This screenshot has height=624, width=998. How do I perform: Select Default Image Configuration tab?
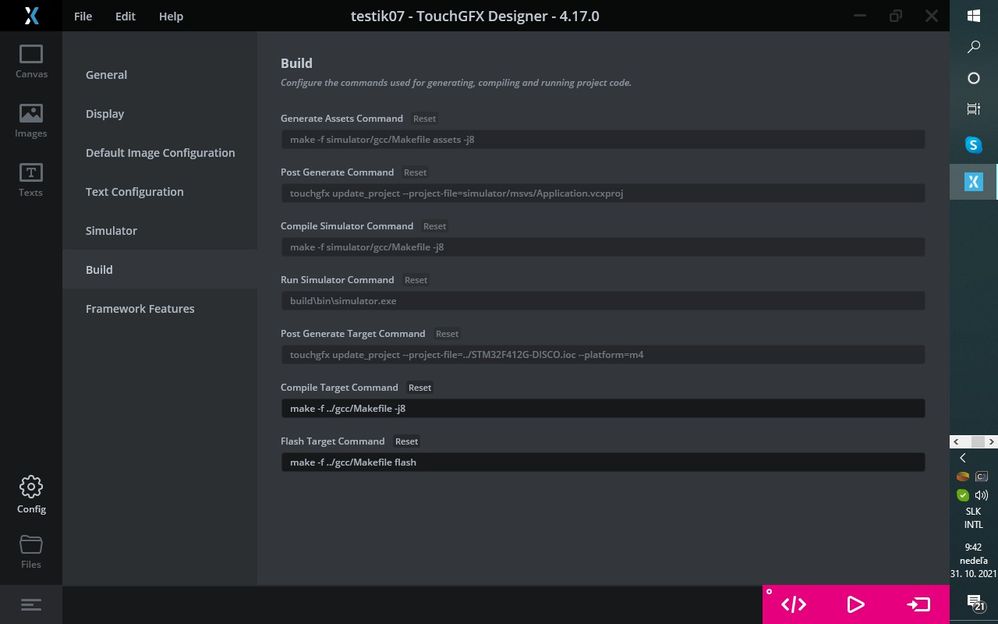point(160,152)
